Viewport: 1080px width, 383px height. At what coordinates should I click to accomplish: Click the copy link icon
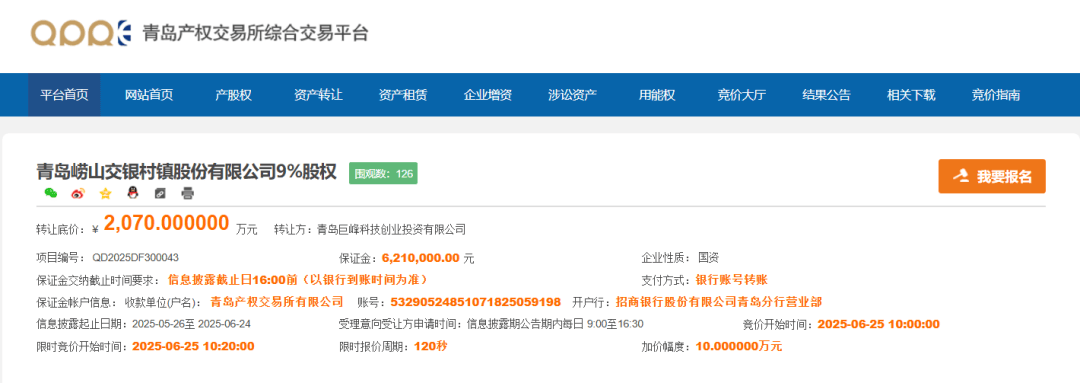160,193
